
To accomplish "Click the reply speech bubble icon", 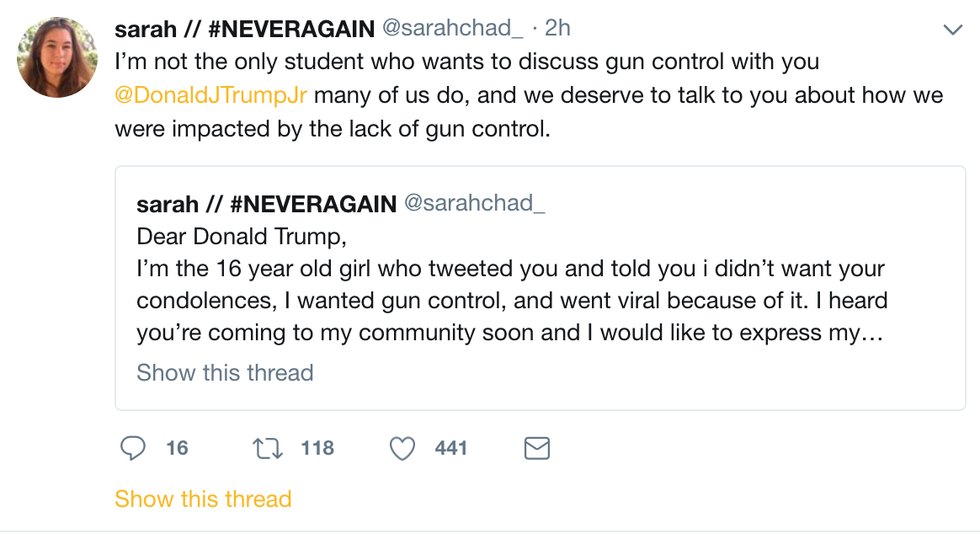I will pyautogui.click(x=133, y=448).
